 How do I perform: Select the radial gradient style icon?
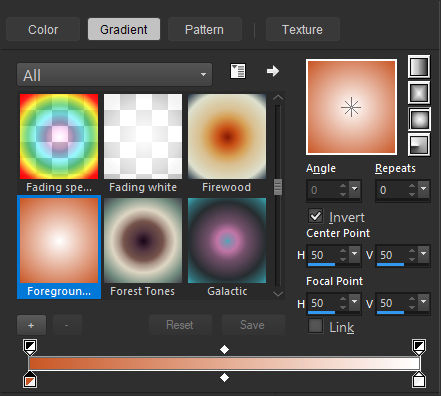[419, 145]
